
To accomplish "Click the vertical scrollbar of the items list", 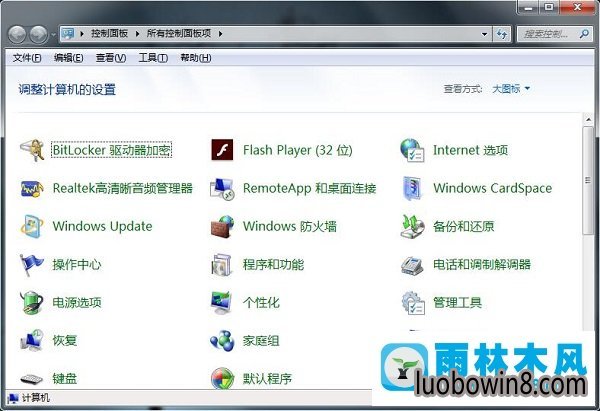I will click(x=589, y=200).
